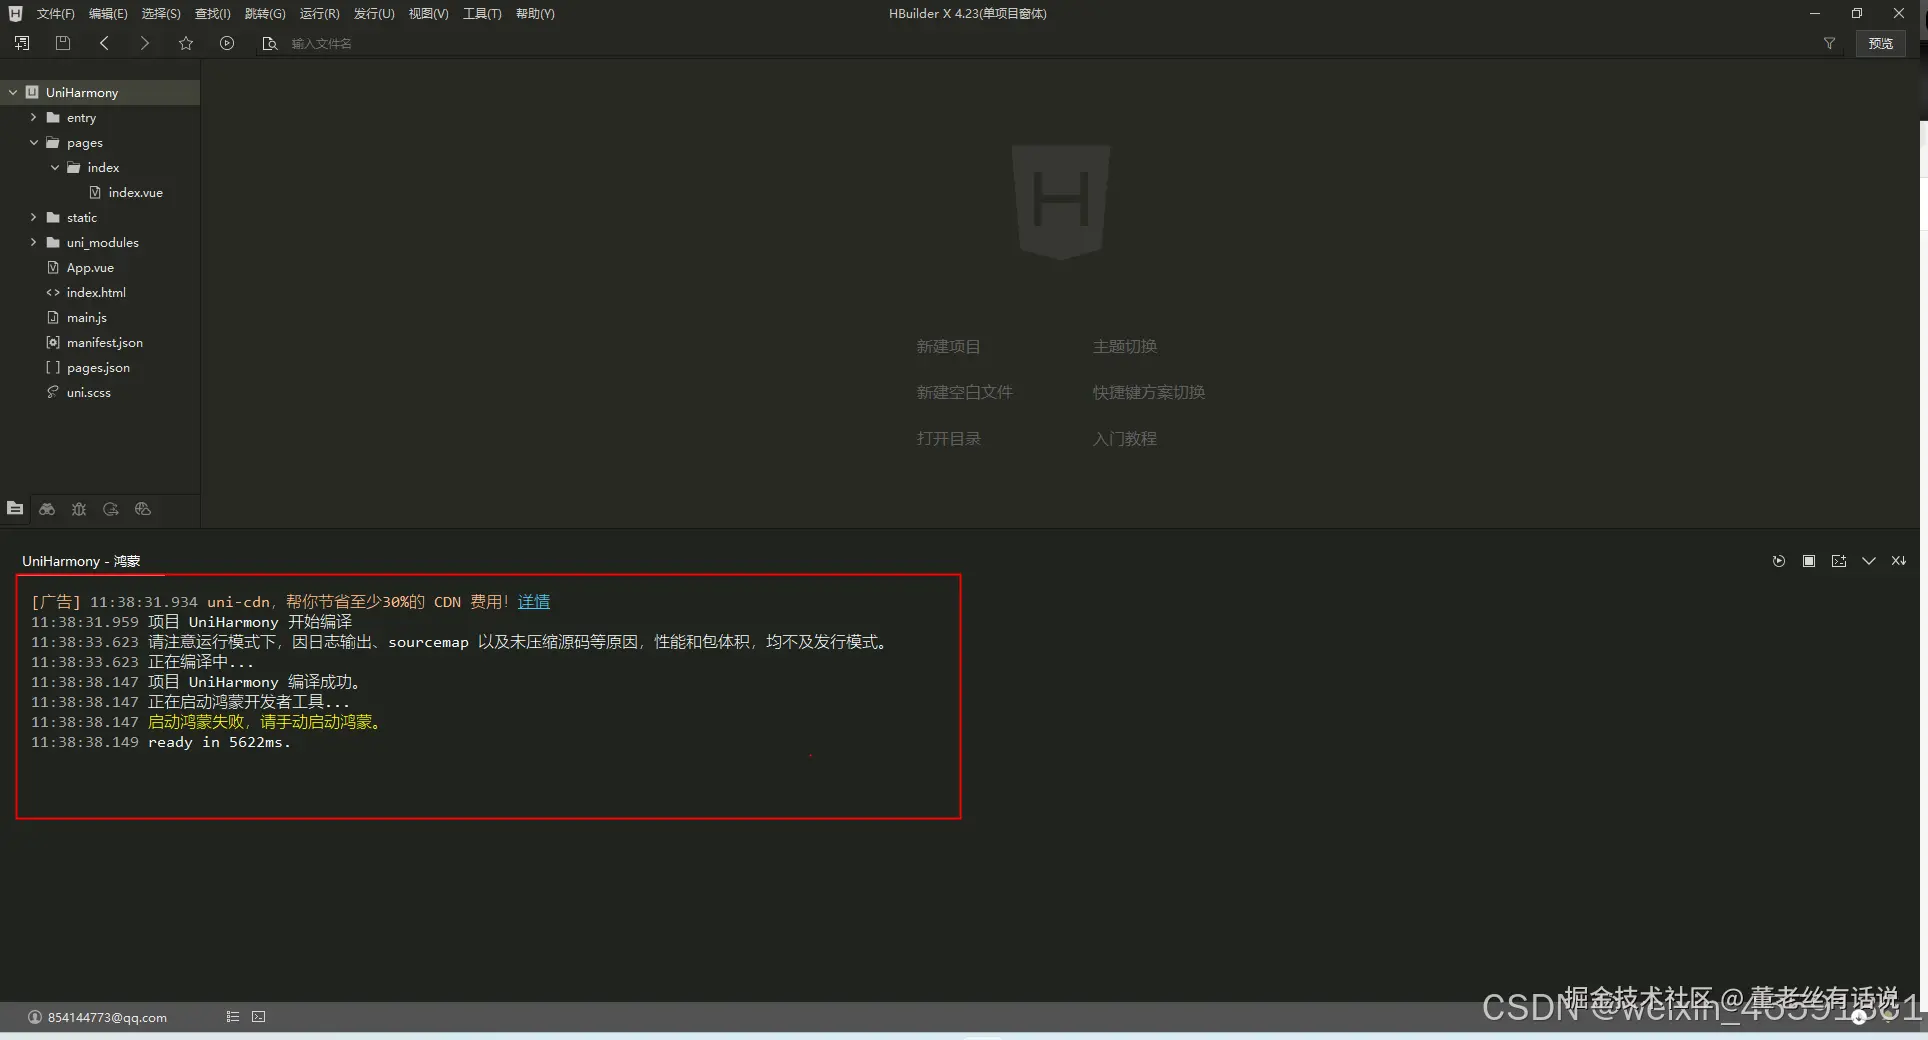The height and width of the screenshot is (1040, 1928).
Task: Click the 854144773@qq.com account text
Action: coord(107,1017)
